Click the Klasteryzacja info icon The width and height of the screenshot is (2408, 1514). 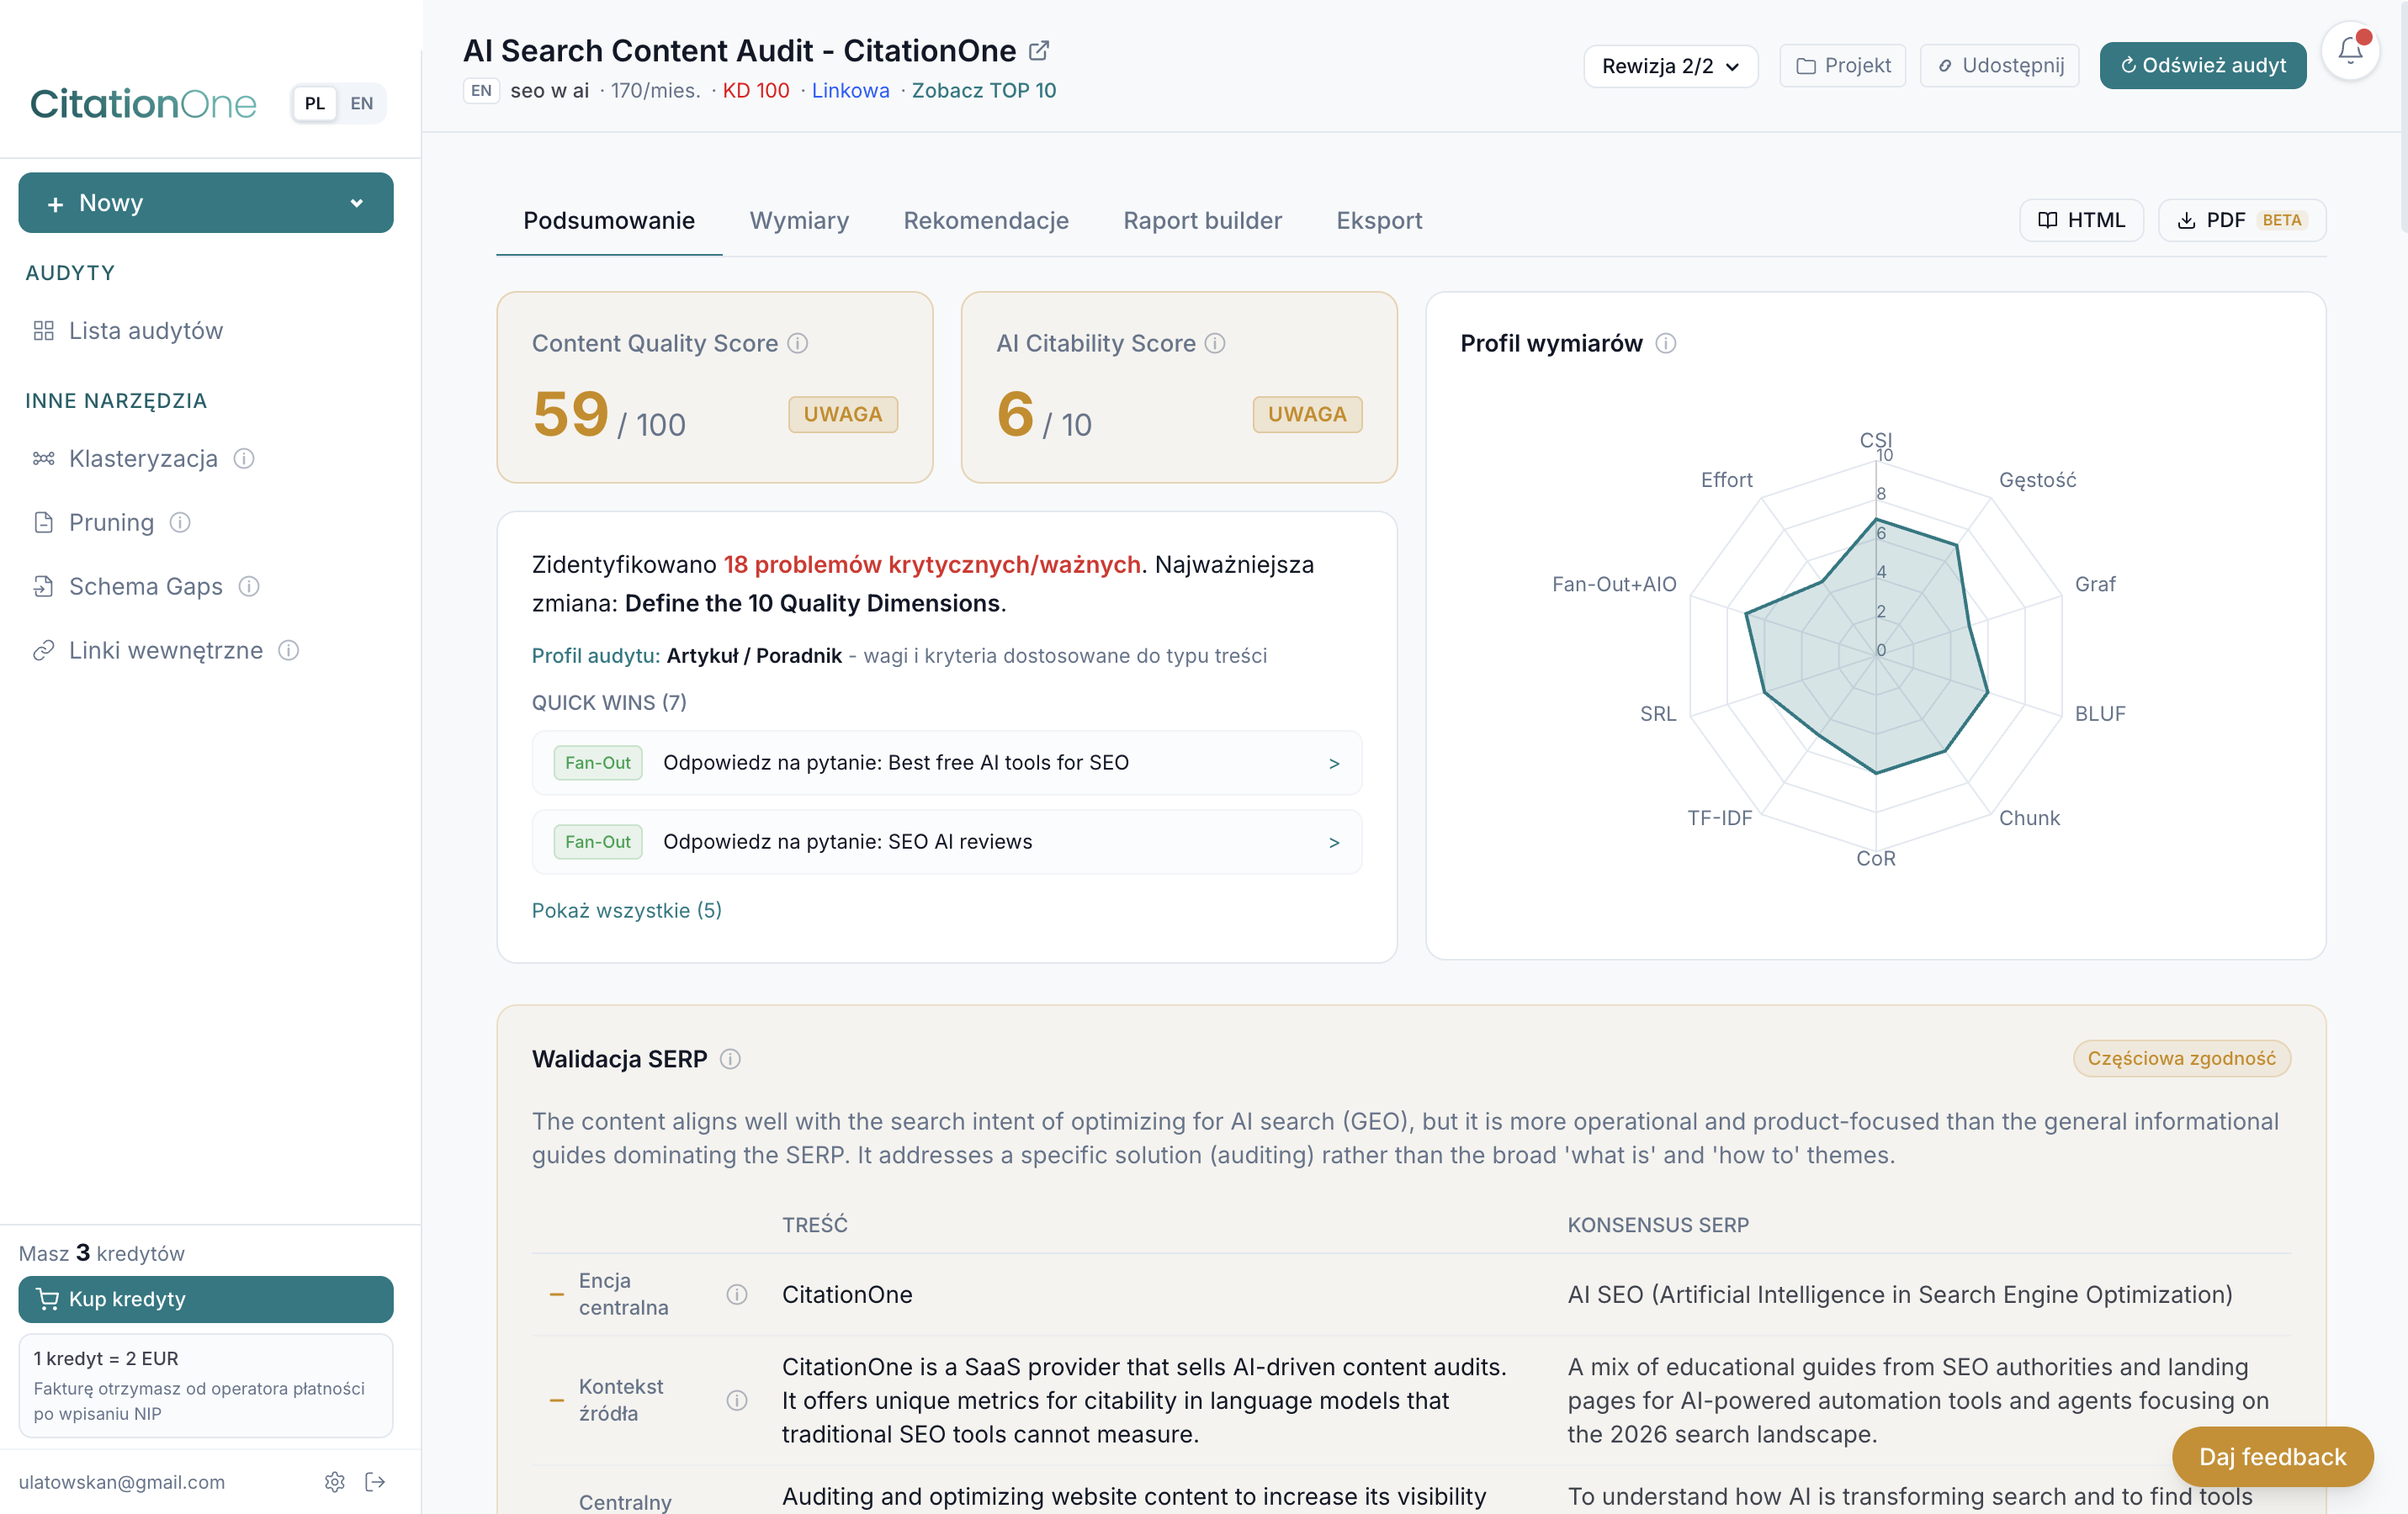point(244,458)
